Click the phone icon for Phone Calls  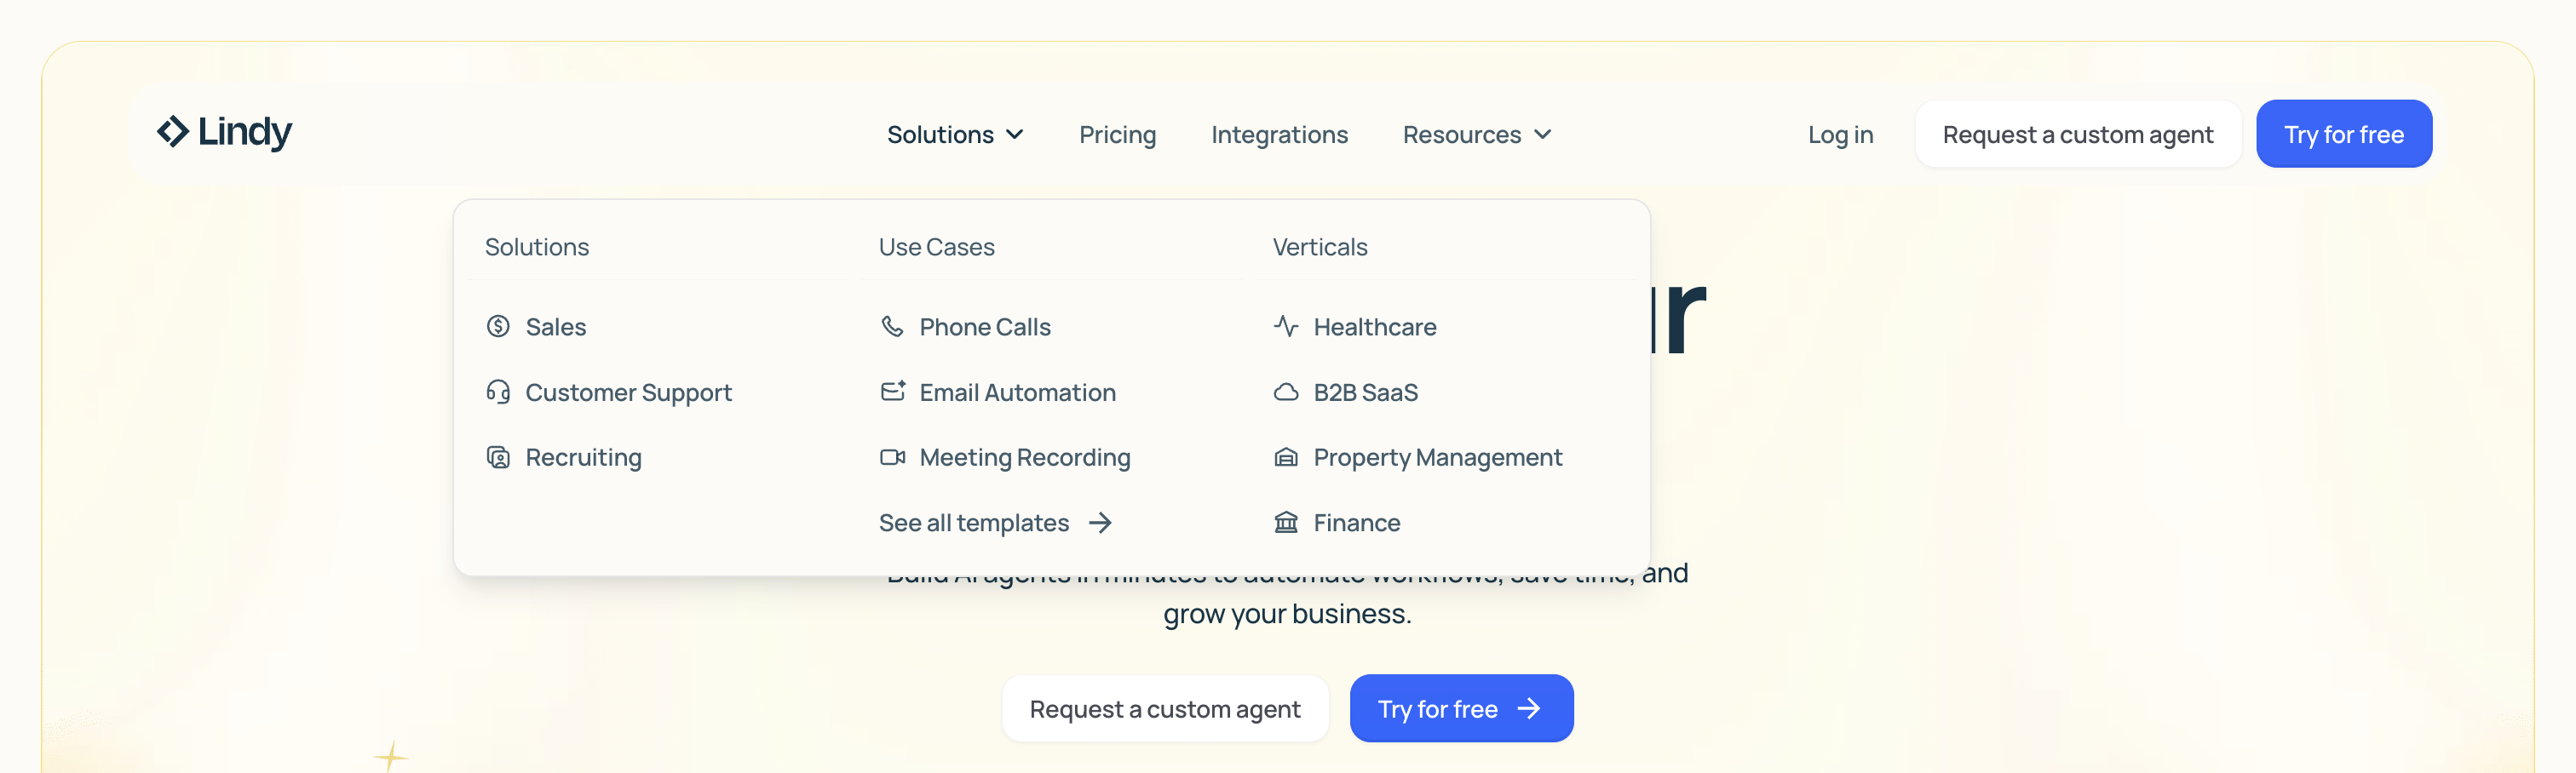coord(892,326)
